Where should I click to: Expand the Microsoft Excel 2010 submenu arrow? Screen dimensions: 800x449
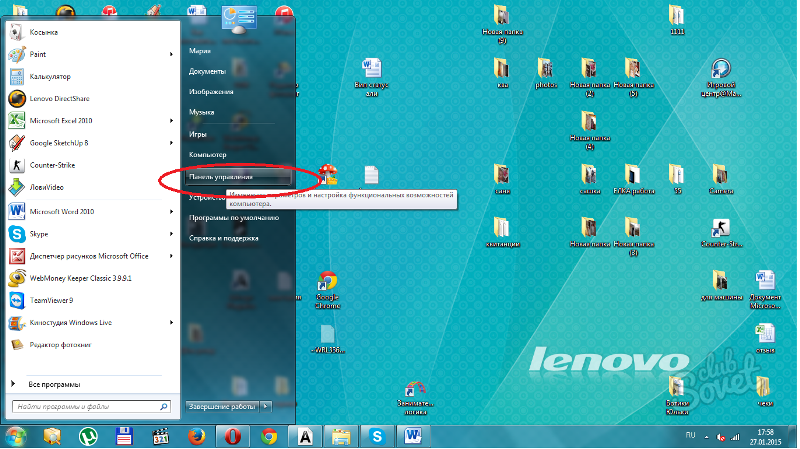point(173,121)
